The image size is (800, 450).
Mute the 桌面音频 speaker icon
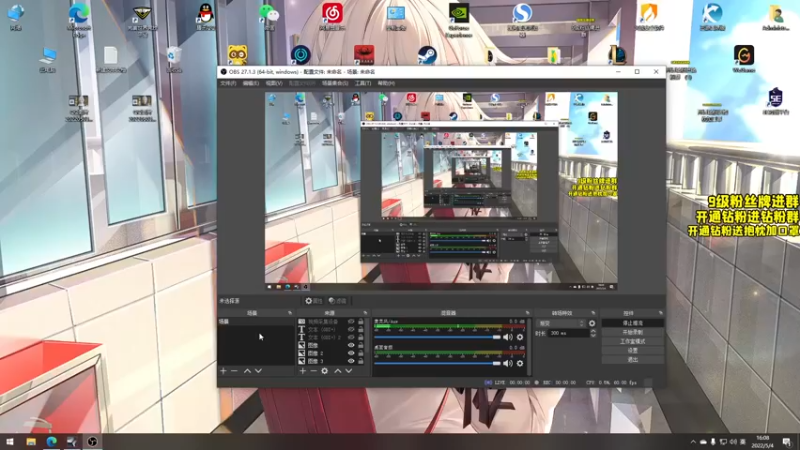[508, 363]
